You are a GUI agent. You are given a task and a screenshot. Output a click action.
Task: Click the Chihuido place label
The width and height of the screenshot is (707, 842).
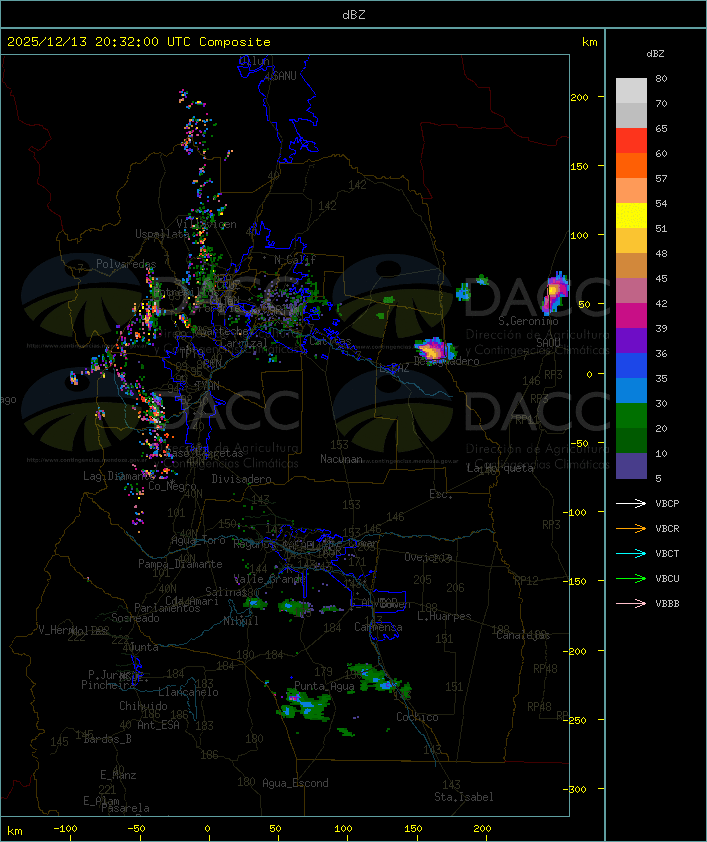[143, 706]
